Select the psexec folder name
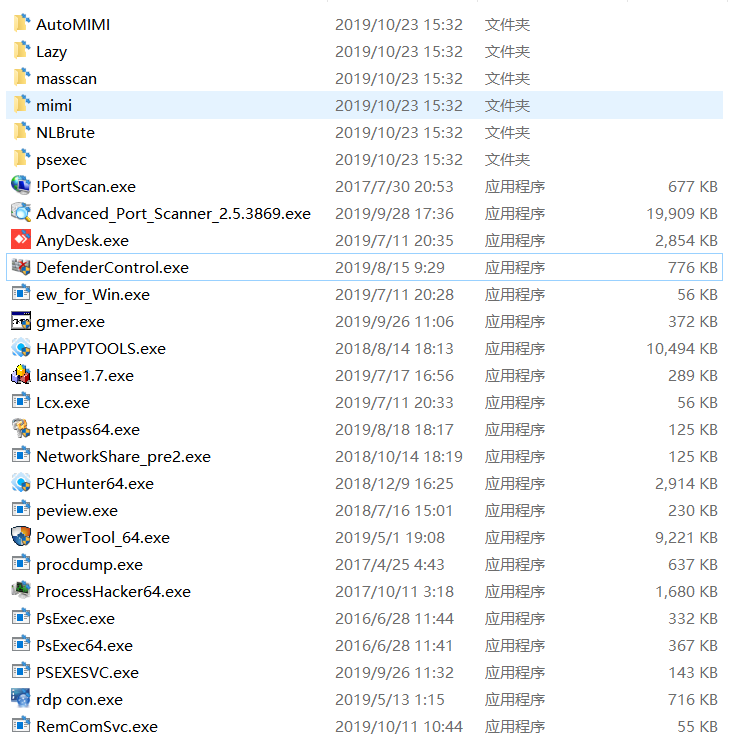Screen dimensions: 751x756 click(62, 160)
